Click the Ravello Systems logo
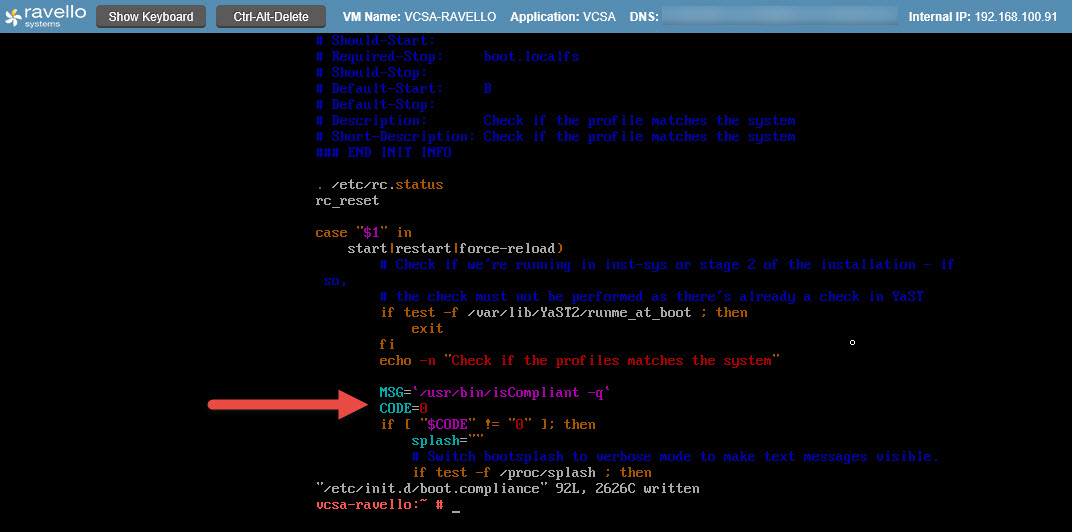This screenshot has height=532, width=1072. coord(46,16)
